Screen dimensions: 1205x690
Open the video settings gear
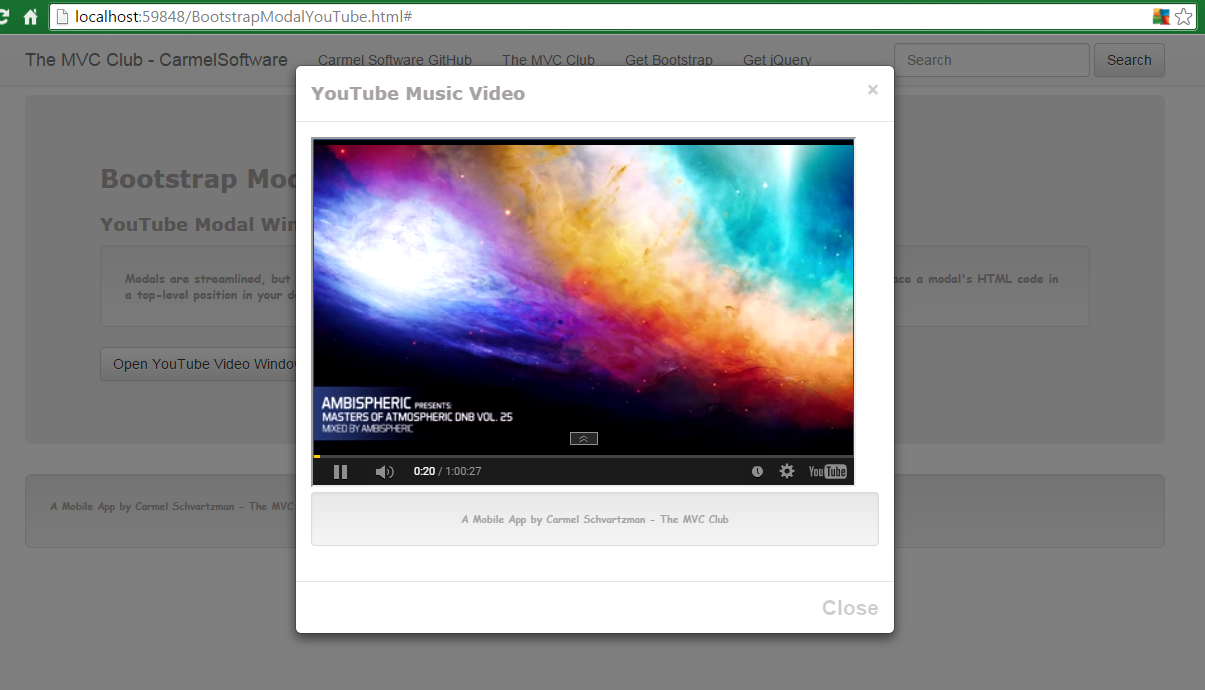pyautogui.click(x=787, y=471)
